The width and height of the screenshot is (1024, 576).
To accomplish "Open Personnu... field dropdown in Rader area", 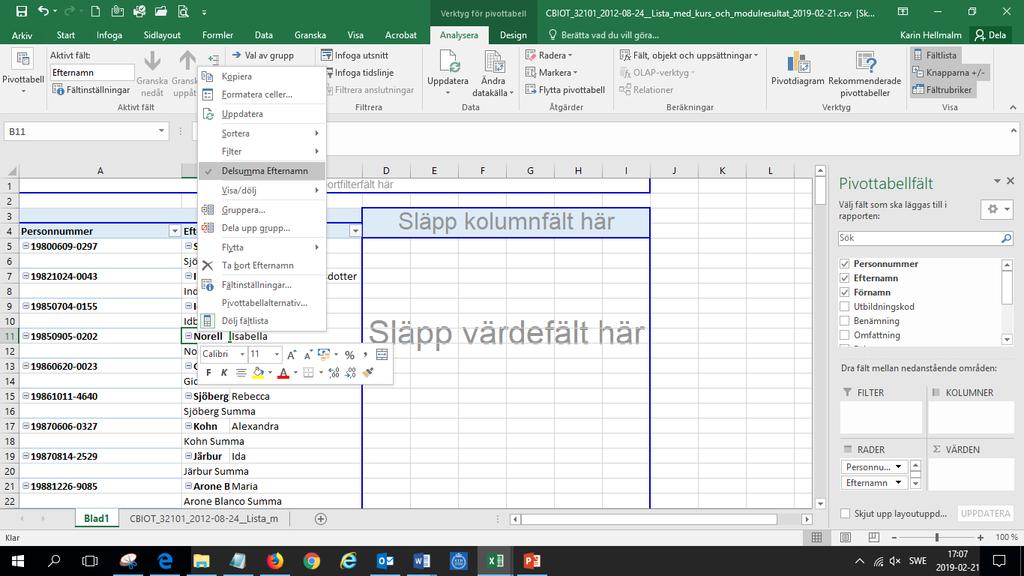I will [899, 467].
